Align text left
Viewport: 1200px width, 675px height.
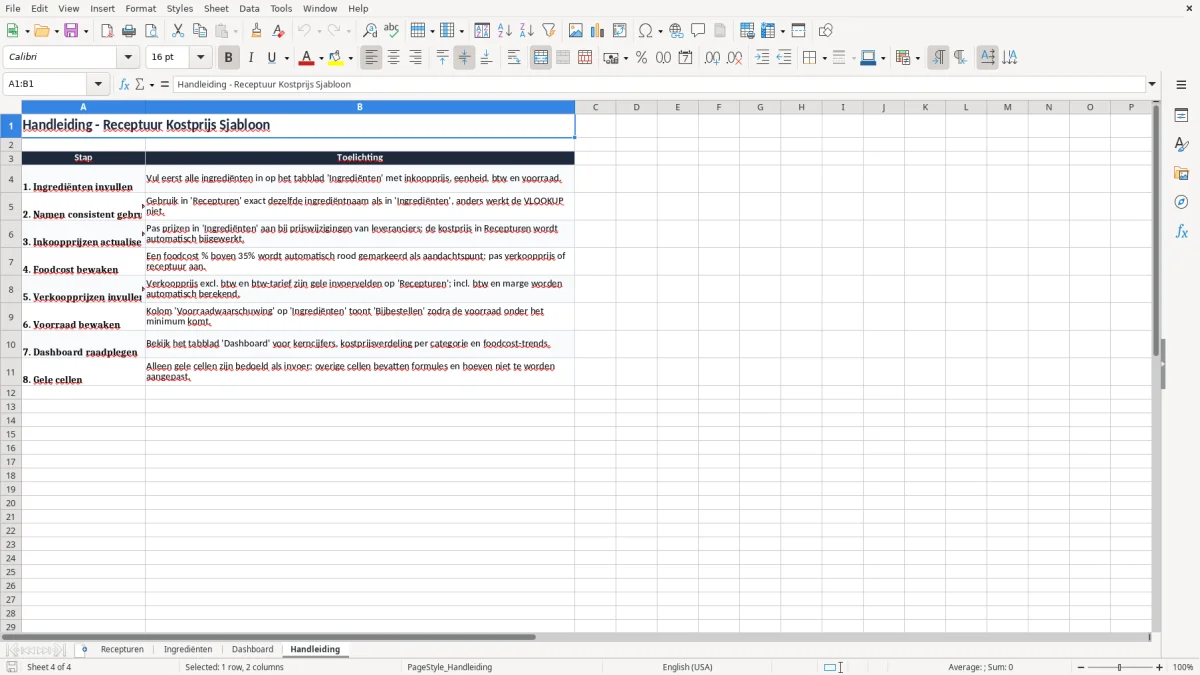point(372,58)
